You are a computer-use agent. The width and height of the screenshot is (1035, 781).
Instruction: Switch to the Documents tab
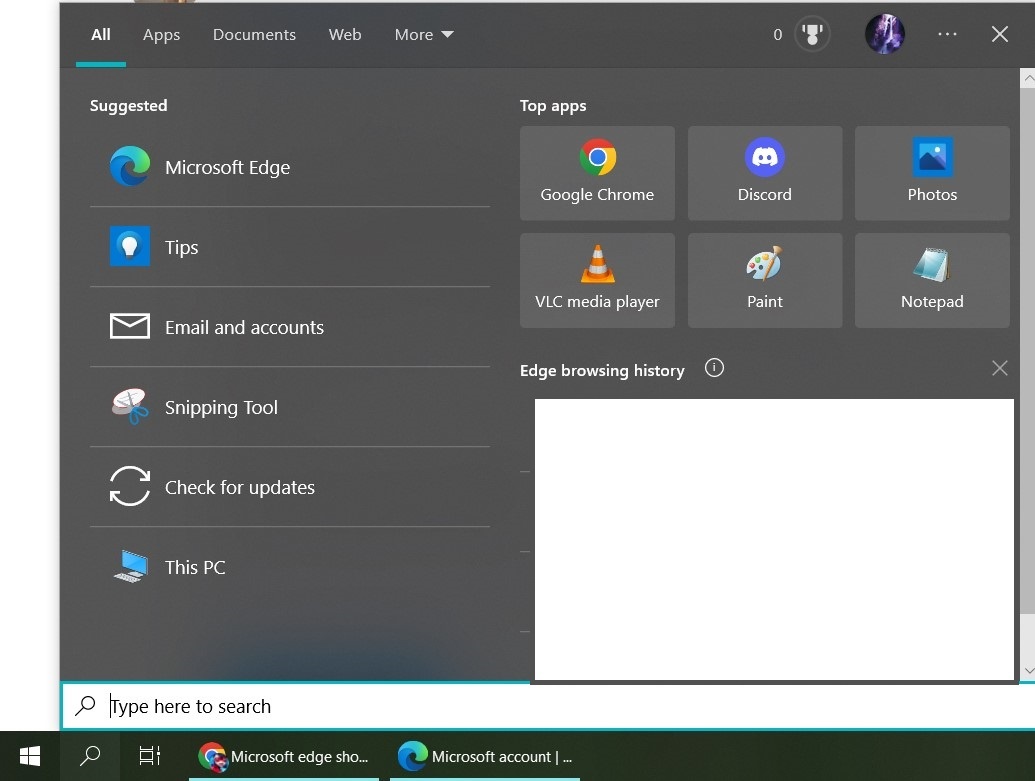[x=254, y=34]
